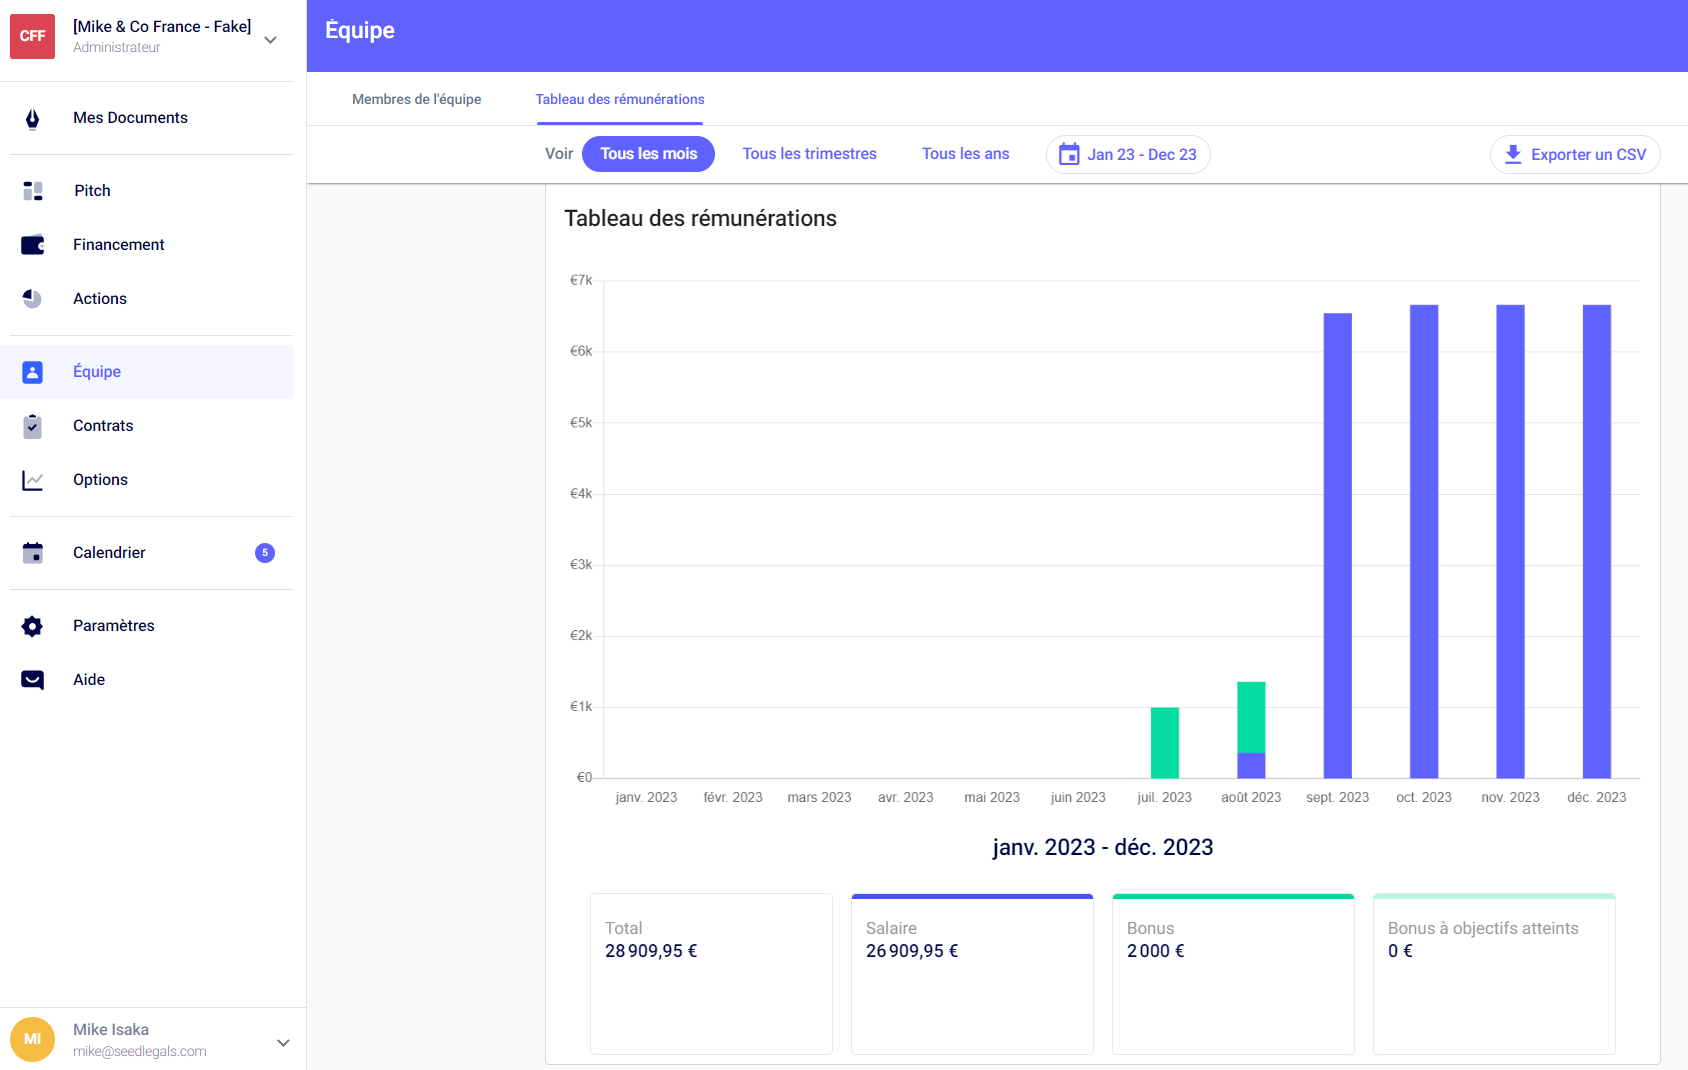Viewport: 1688px width, 1070px height.
Task: Click Exporter un CSV button
Action: click(x=1575, y=155)
